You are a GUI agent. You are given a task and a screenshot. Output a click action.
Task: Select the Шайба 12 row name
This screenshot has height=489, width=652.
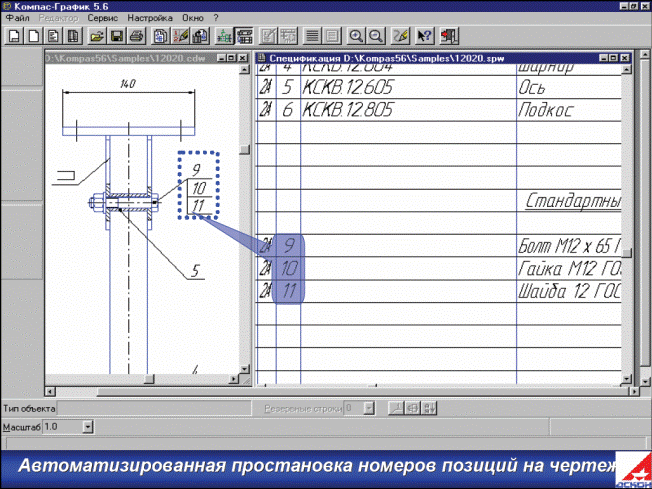tap(569, 291)
